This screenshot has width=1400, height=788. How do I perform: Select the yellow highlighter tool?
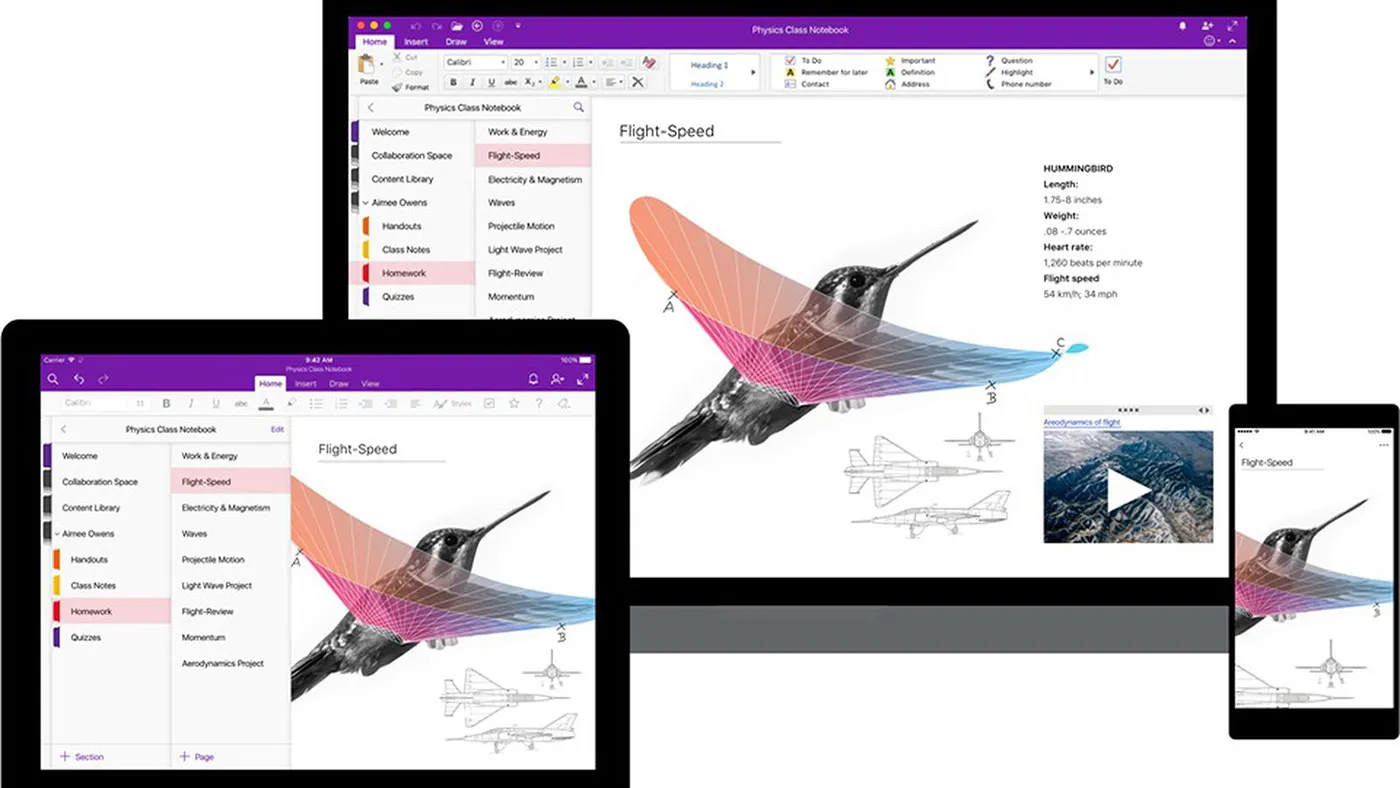pyautogui.click(x=556, y=82)
